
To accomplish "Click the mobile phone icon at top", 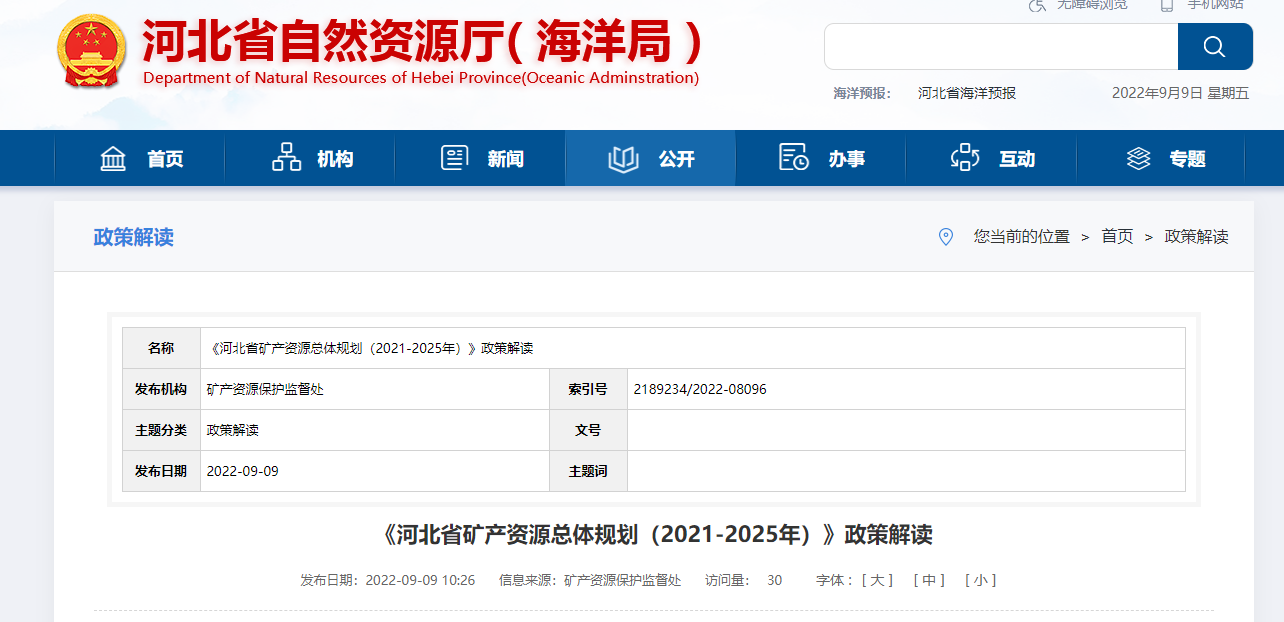I will coord(1166,5).
